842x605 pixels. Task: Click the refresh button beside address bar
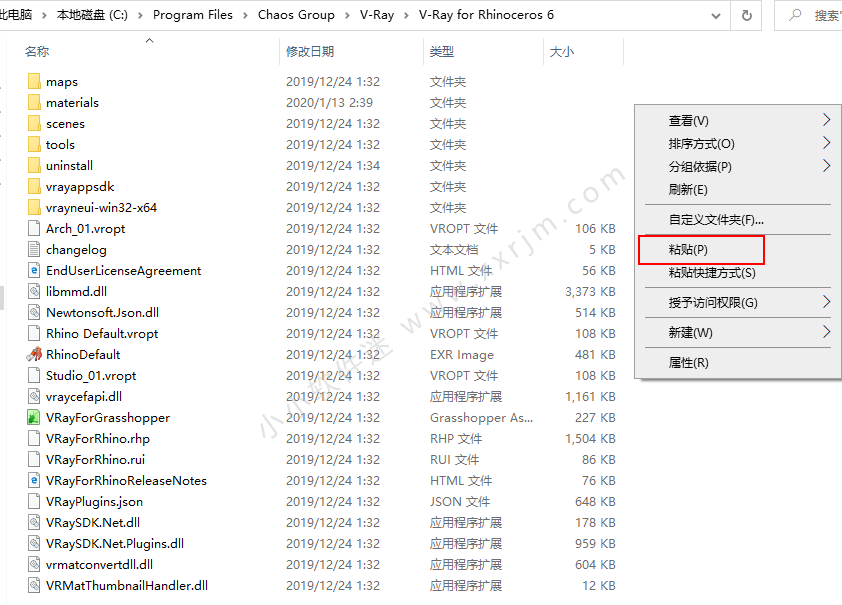(746, 16)
